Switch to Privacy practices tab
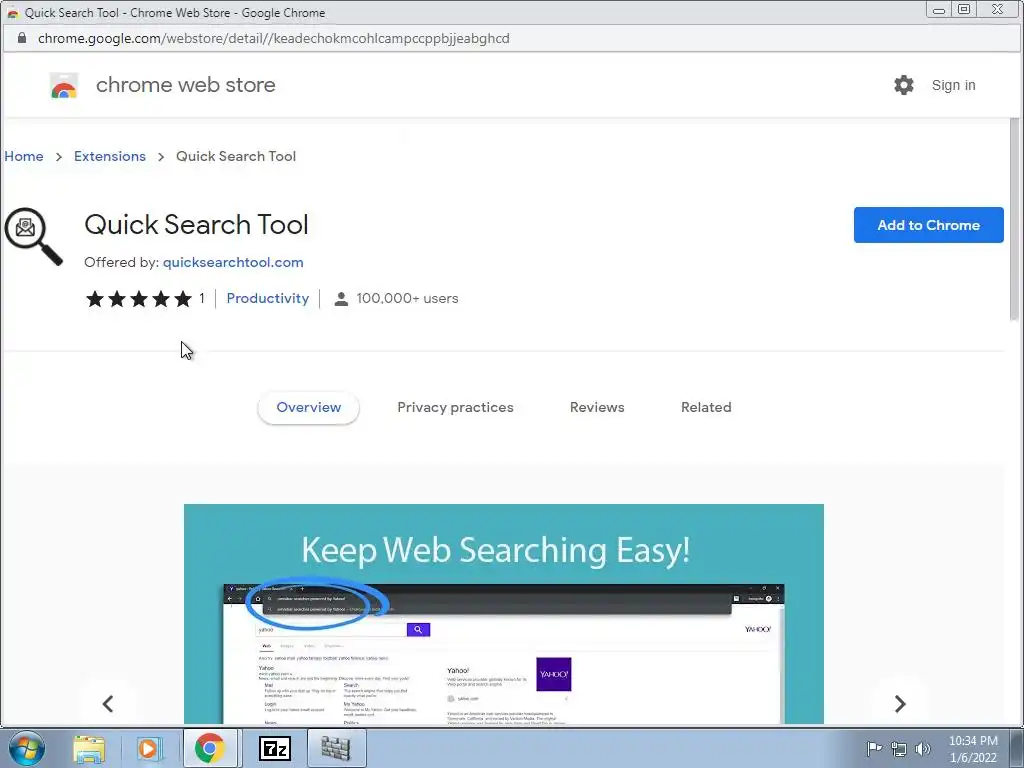This screenshot has height=768, width=1024. [455, 408]
